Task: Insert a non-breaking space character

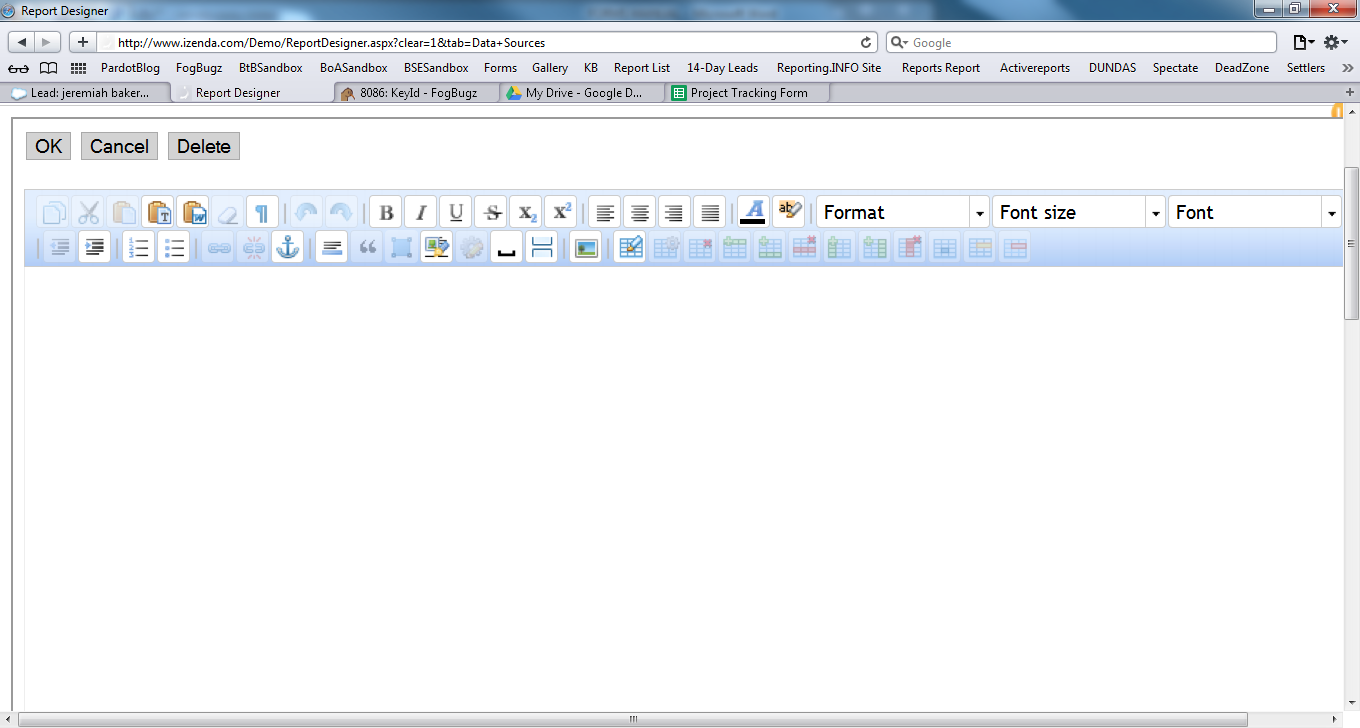Action: tap(507, 247)
